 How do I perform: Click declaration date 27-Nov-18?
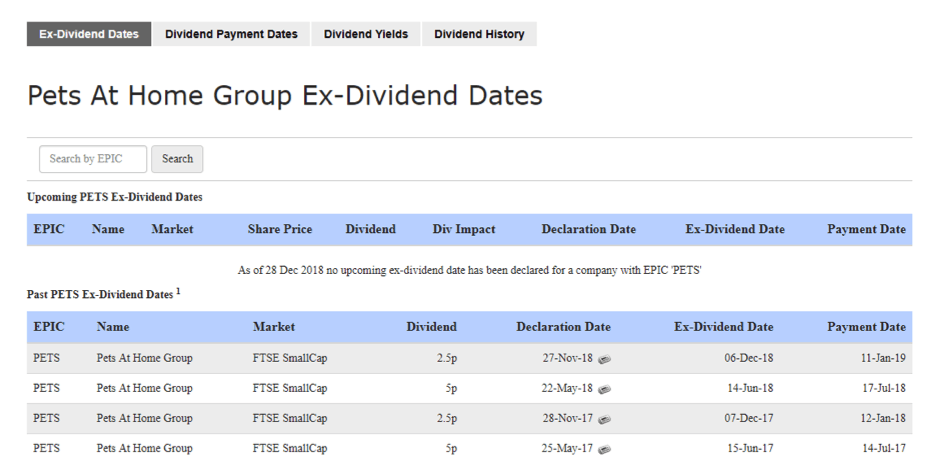pos(568,358)
